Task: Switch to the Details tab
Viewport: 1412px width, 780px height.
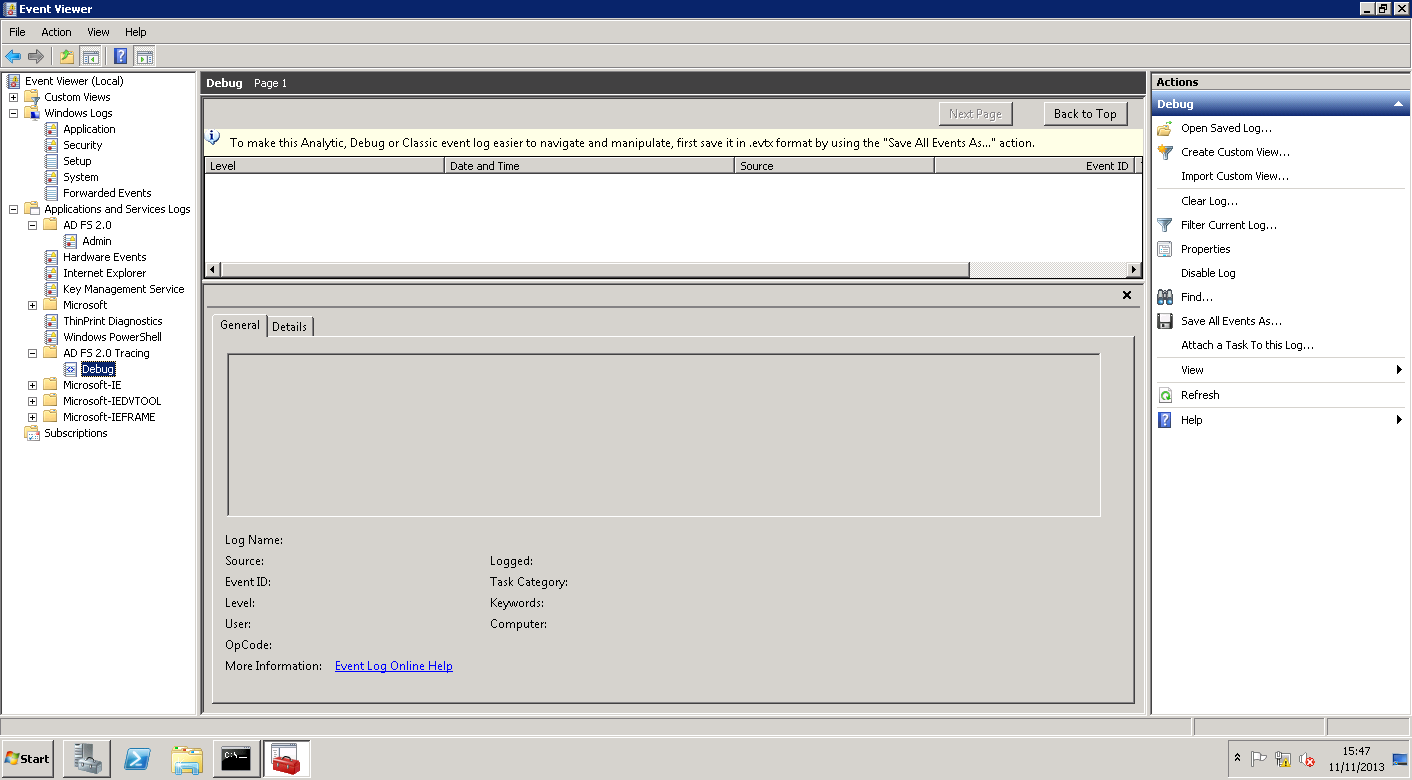Action: pyautogui.click(x=290, y=326)
